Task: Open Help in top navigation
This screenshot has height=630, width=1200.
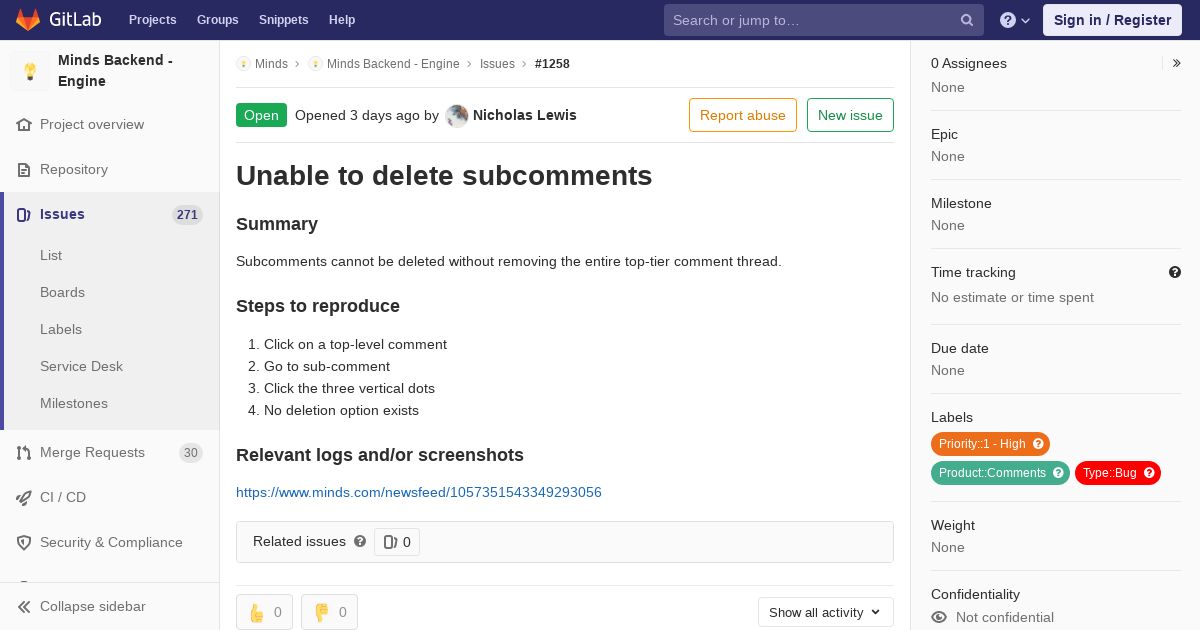Action: [342, 20]
